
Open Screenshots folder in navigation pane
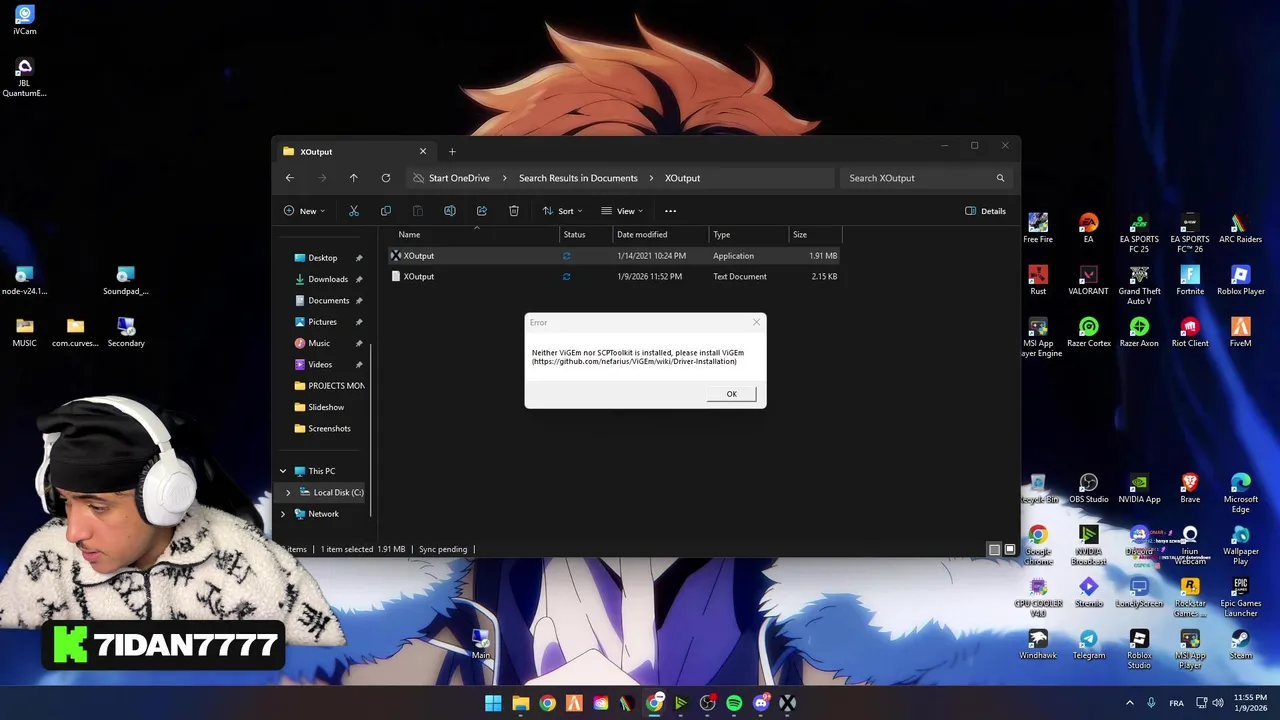tap(329, 429)
